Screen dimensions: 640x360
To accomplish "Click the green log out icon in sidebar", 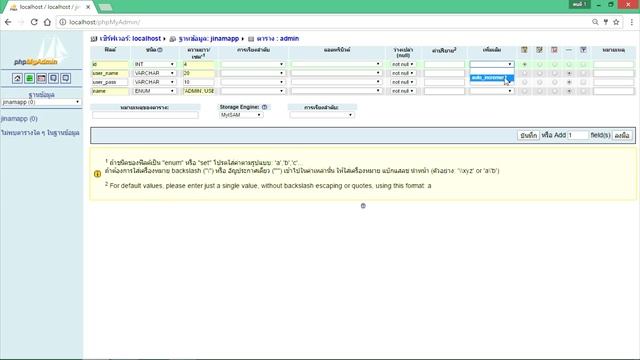I will (x=29, y=78).
